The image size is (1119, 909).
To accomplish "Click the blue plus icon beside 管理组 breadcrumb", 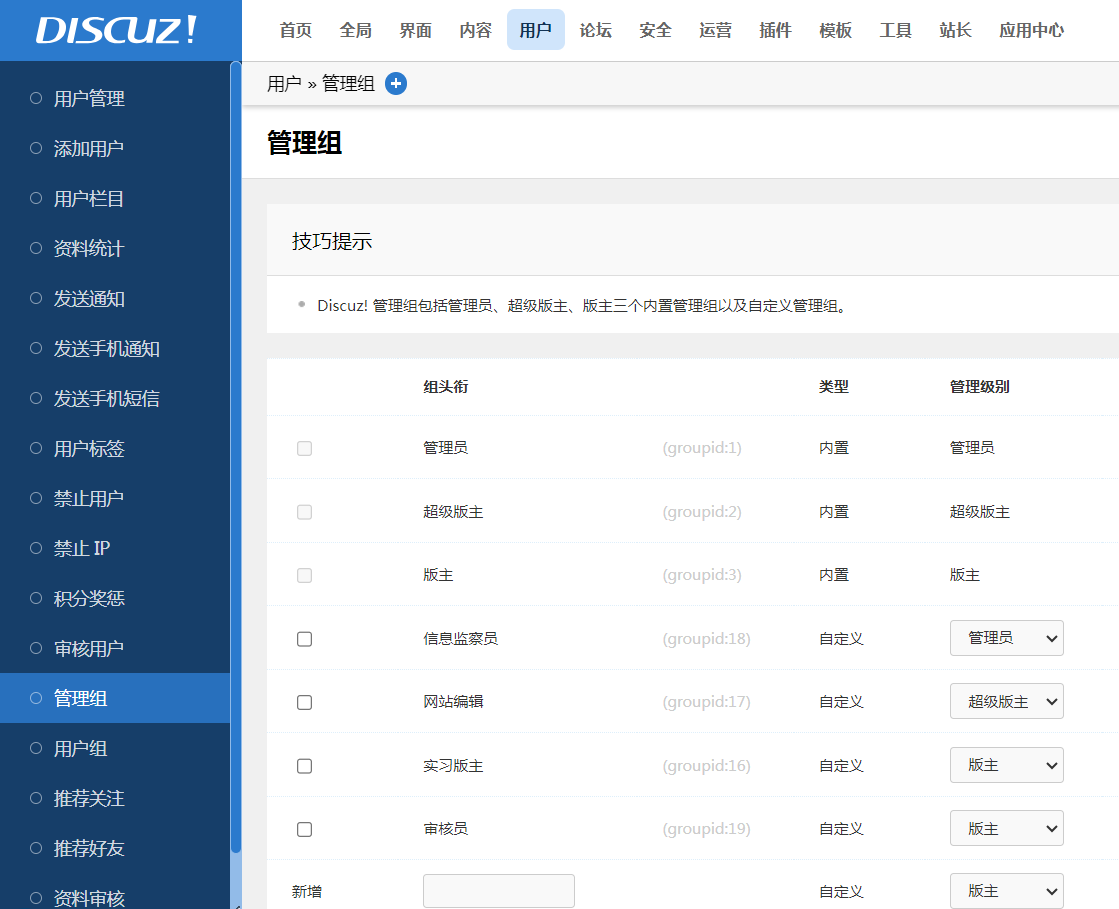I will point(396,83).
